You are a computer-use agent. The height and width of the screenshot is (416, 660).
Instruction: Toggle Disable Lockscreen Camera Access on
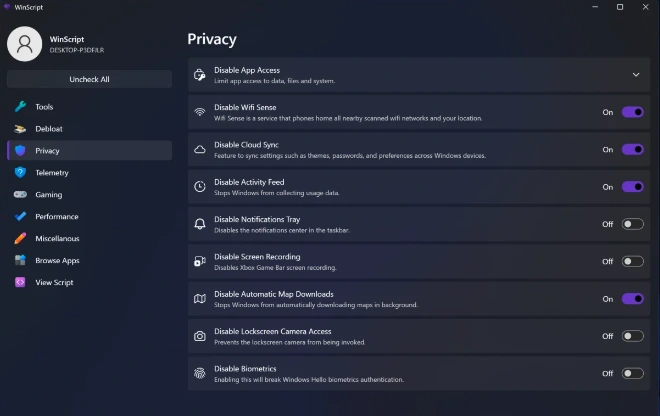[632, 336]
